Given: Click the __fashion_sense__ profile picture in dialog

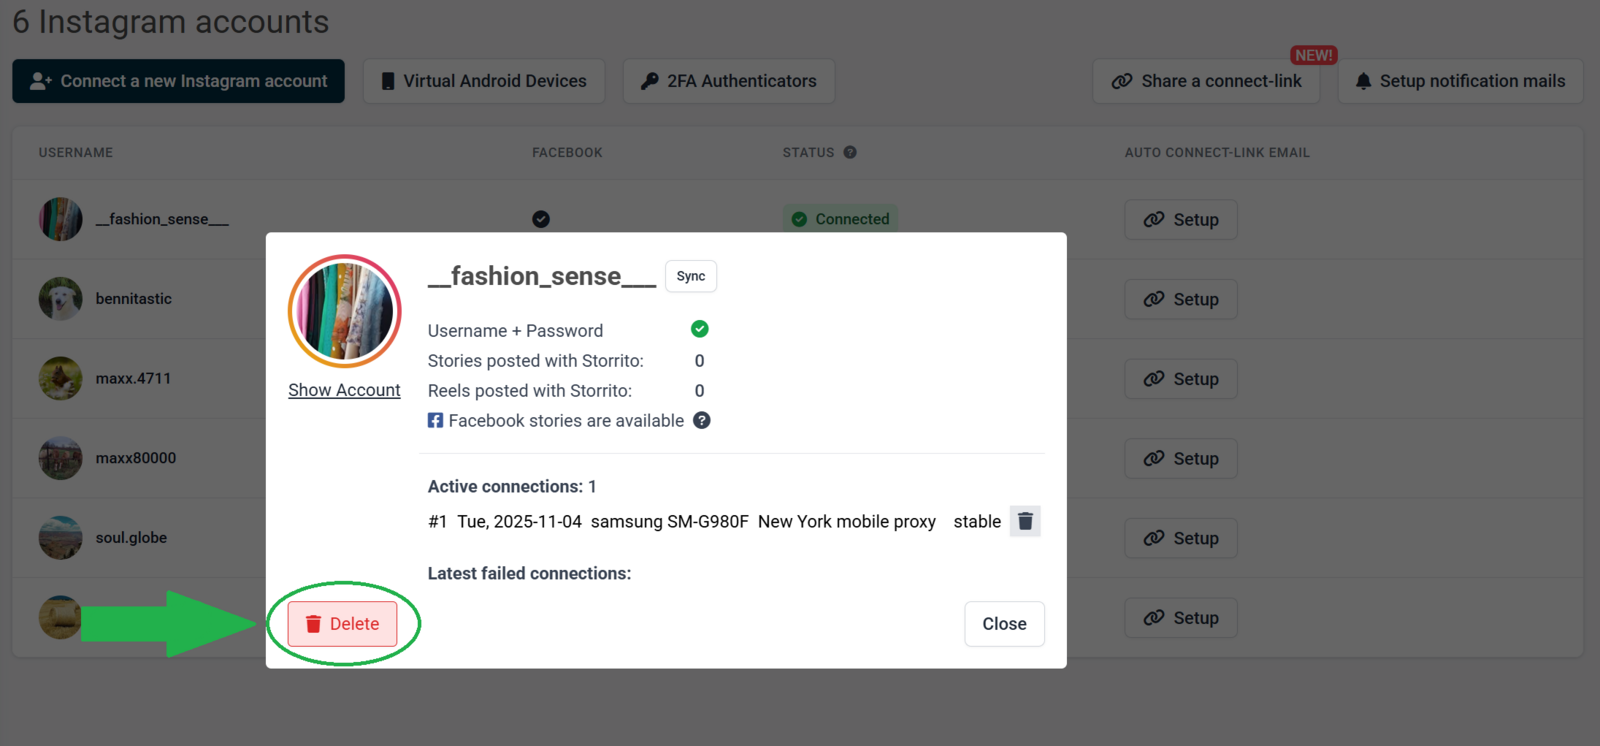Looking at the screenshot, I should pyautogui.click(x=345, y=312).
